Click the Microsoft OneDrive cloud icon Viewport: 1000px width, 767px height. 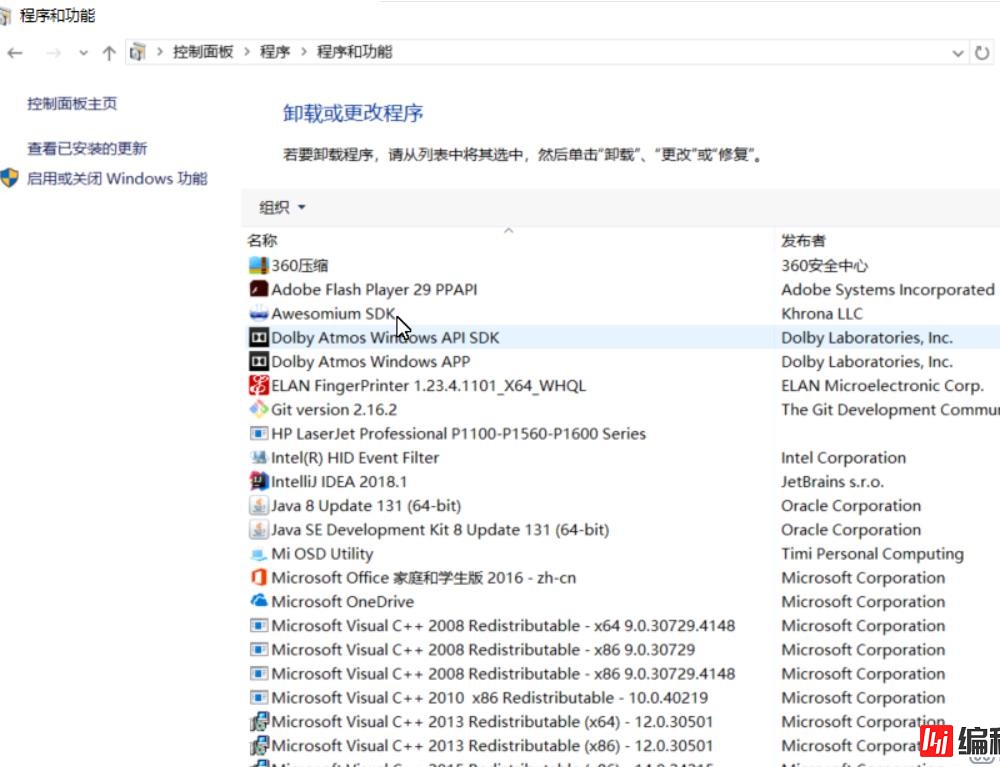click(x=259, y=601)
